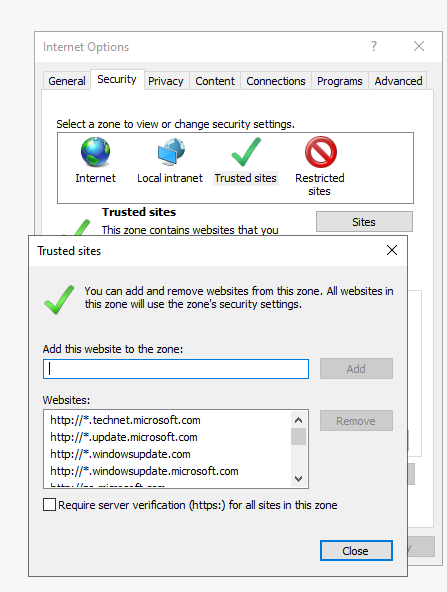The image size is (447, 592).
Task: Click the Add button for the zone
Action: (356, 368)
